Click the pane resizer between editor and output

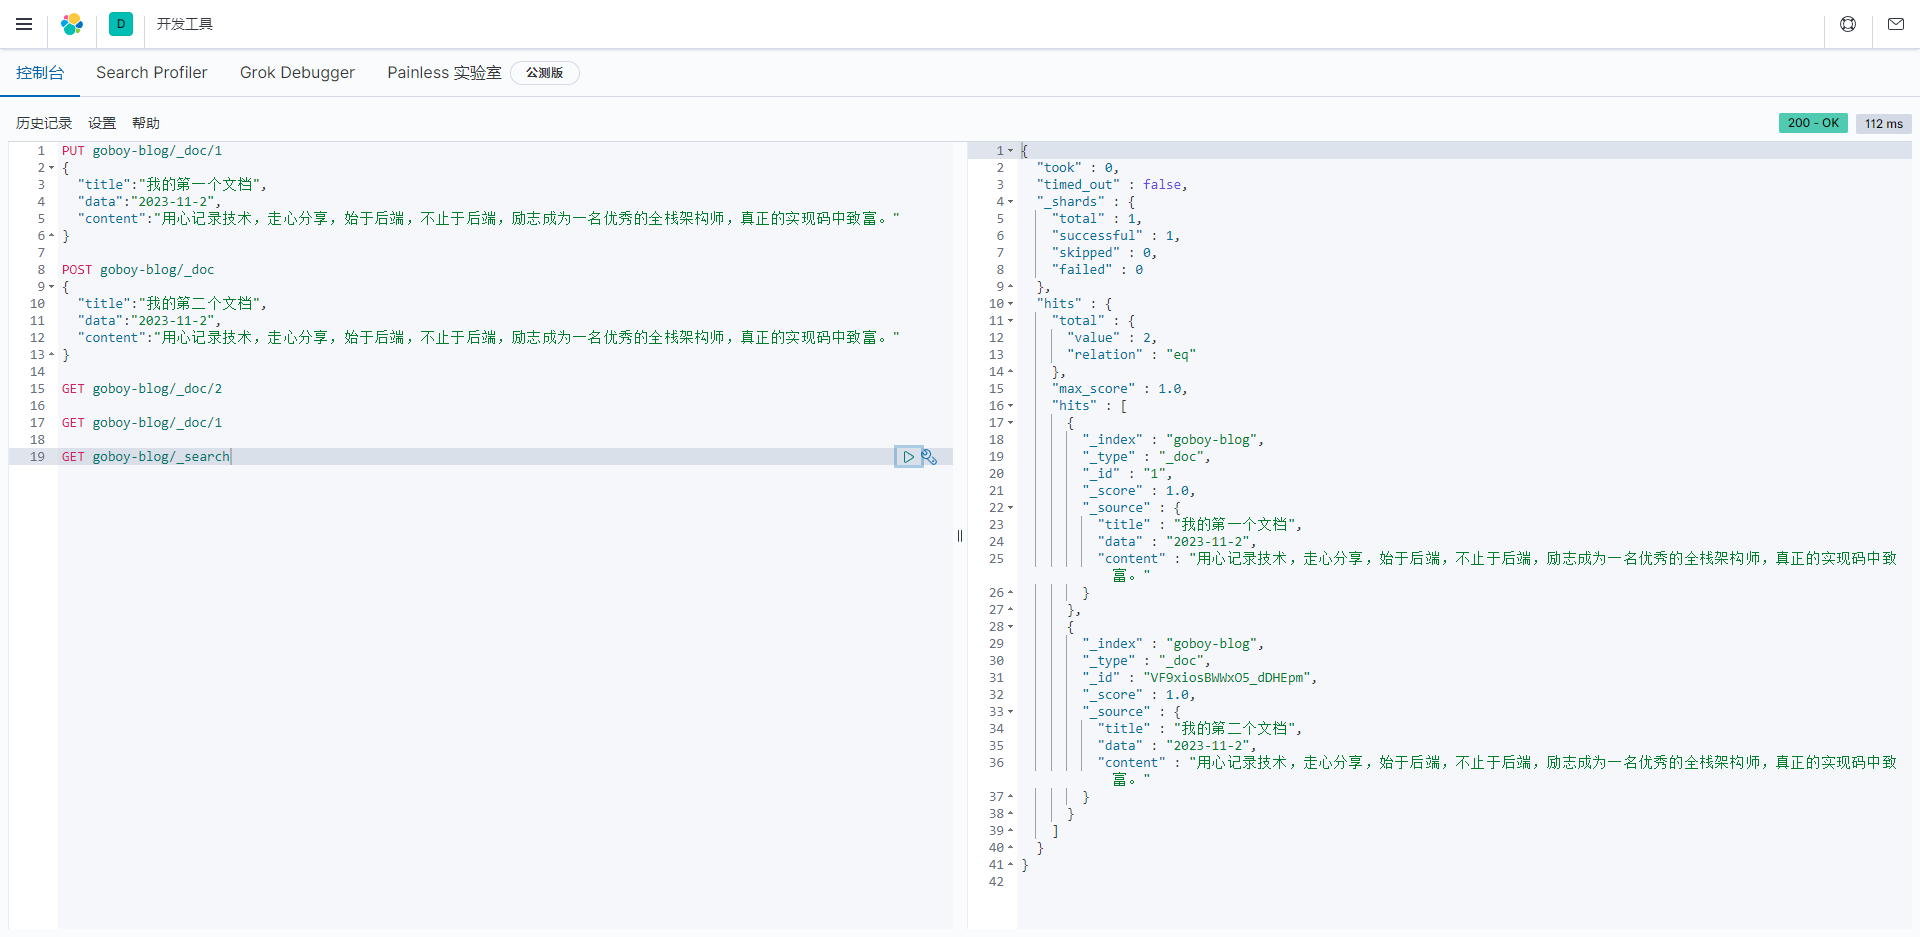point(960,536)
